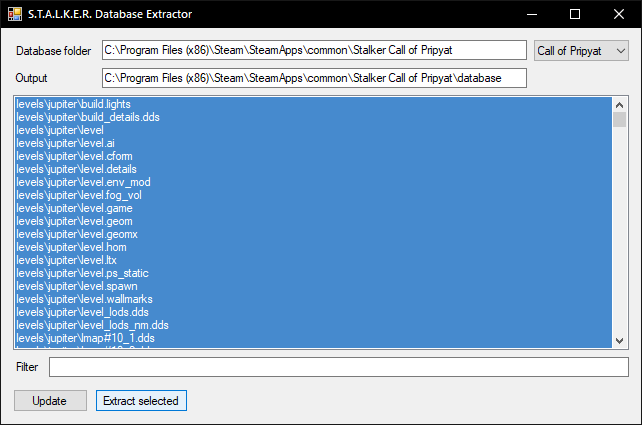Select levels\jupiter\build.lights entry
This screenshot has height=425, width=642.
point(314,104)
